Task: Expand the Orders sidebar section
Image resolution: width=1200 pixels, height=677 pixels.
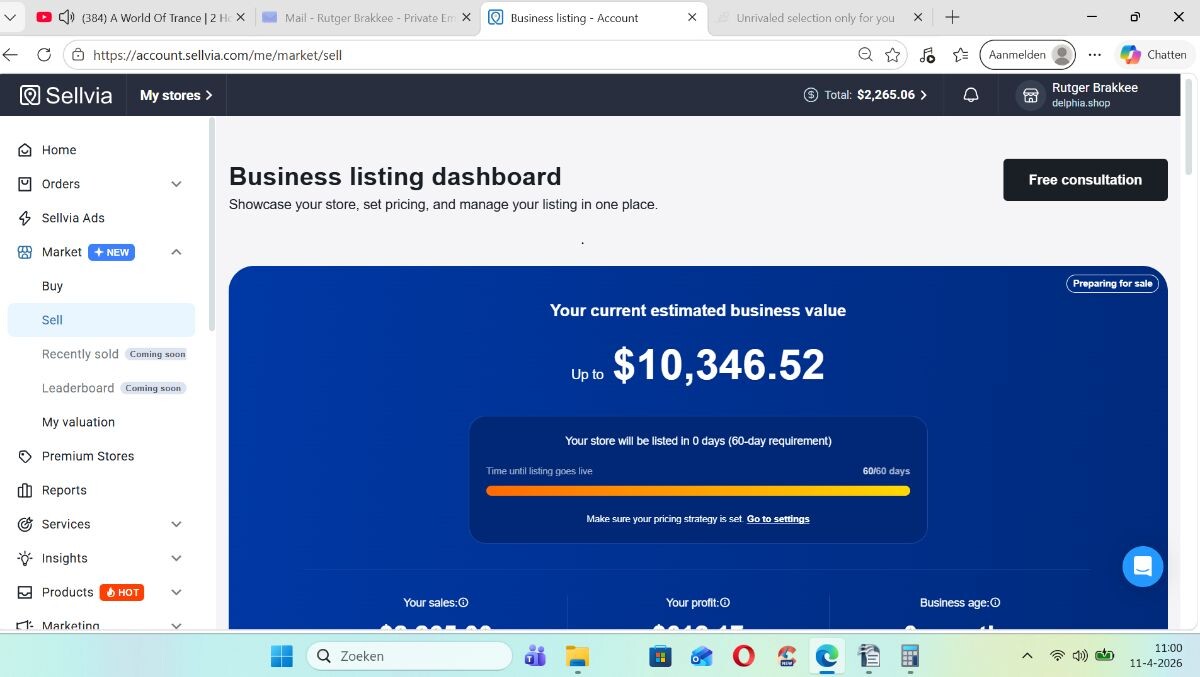Action: (x=176, y=184)
